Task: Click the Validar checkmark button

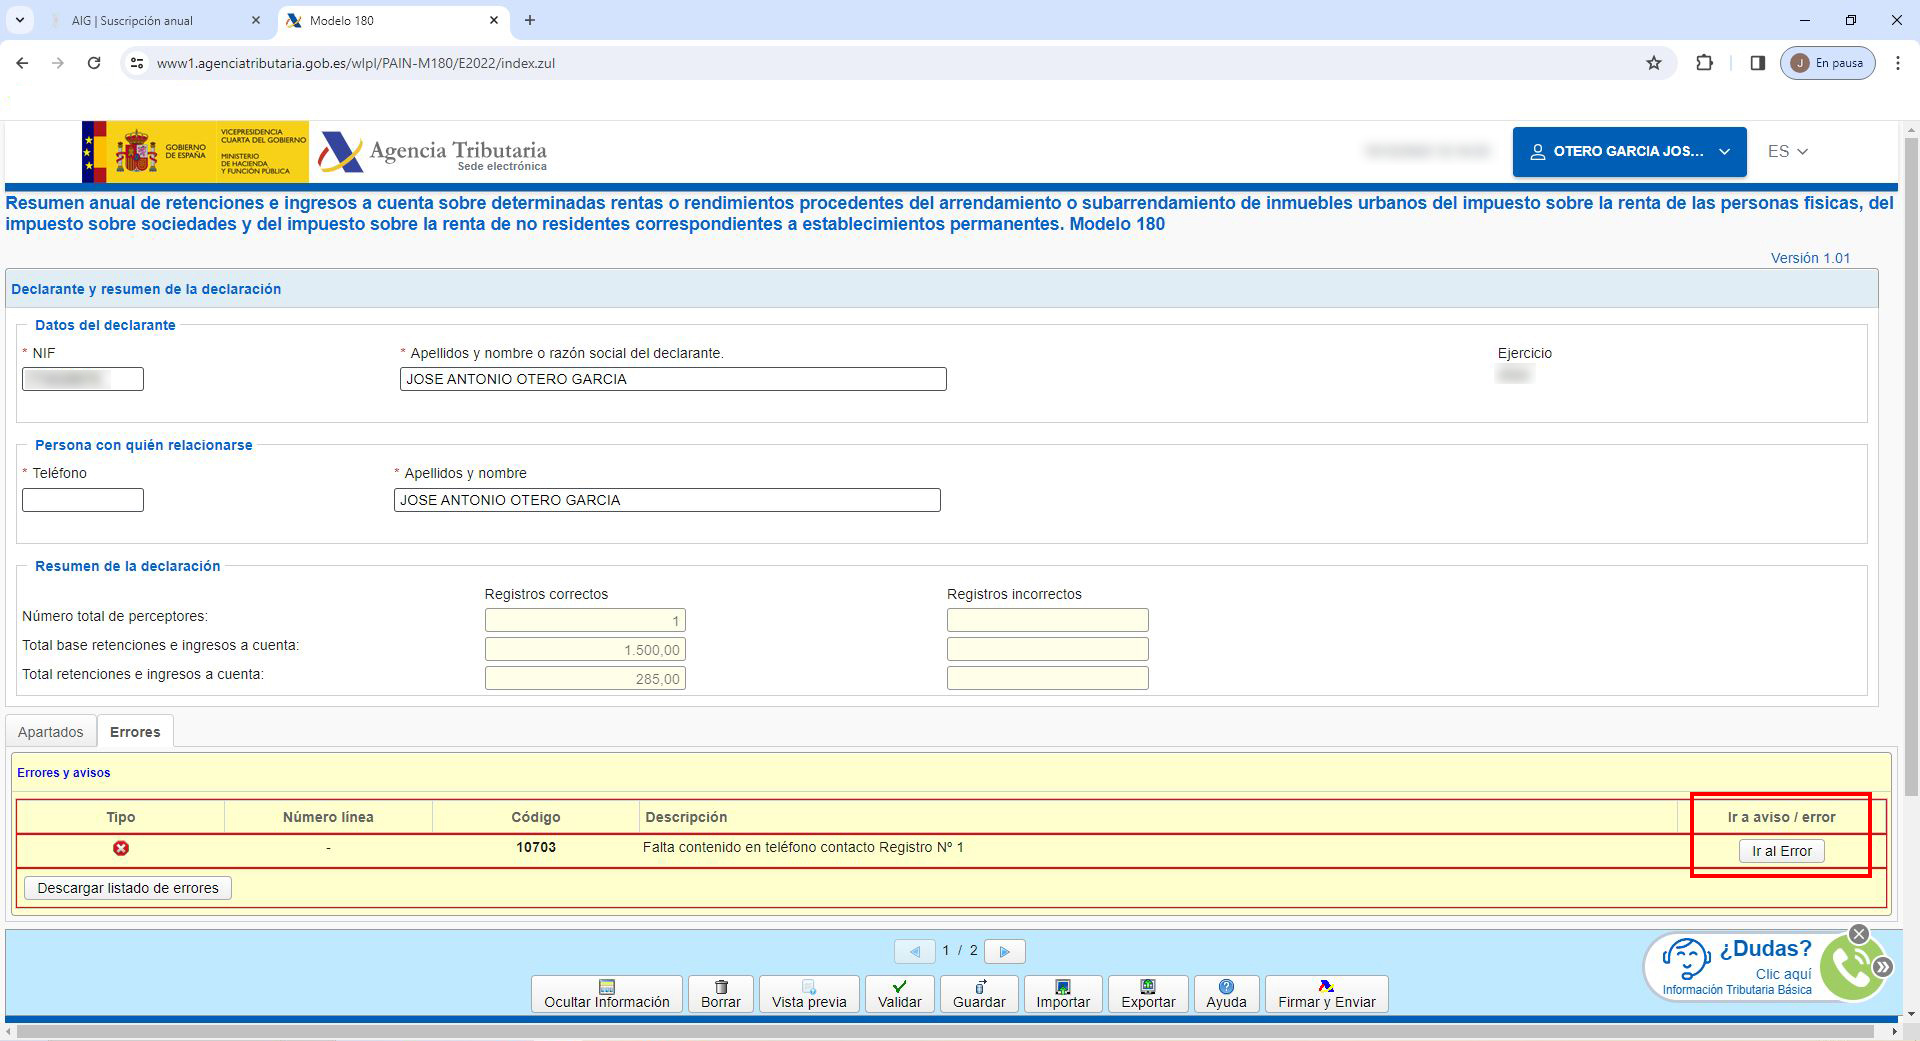Action: pyautogui.click(x=899, y=994)
